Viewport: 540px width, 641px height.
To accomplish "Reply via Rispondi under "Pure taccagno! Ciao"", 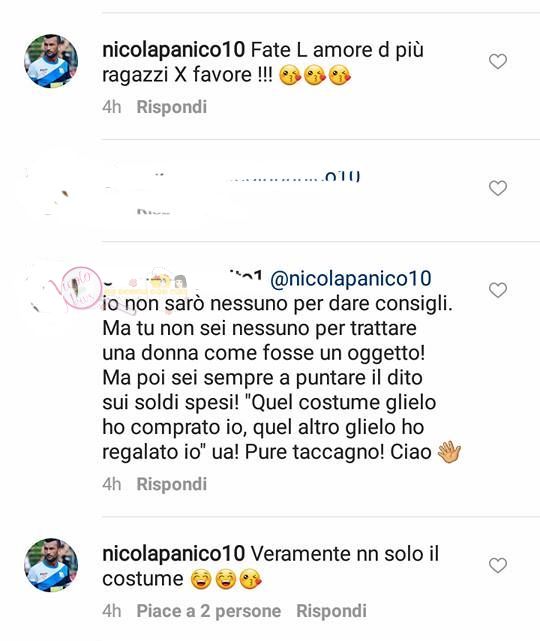I will (172, 484).
